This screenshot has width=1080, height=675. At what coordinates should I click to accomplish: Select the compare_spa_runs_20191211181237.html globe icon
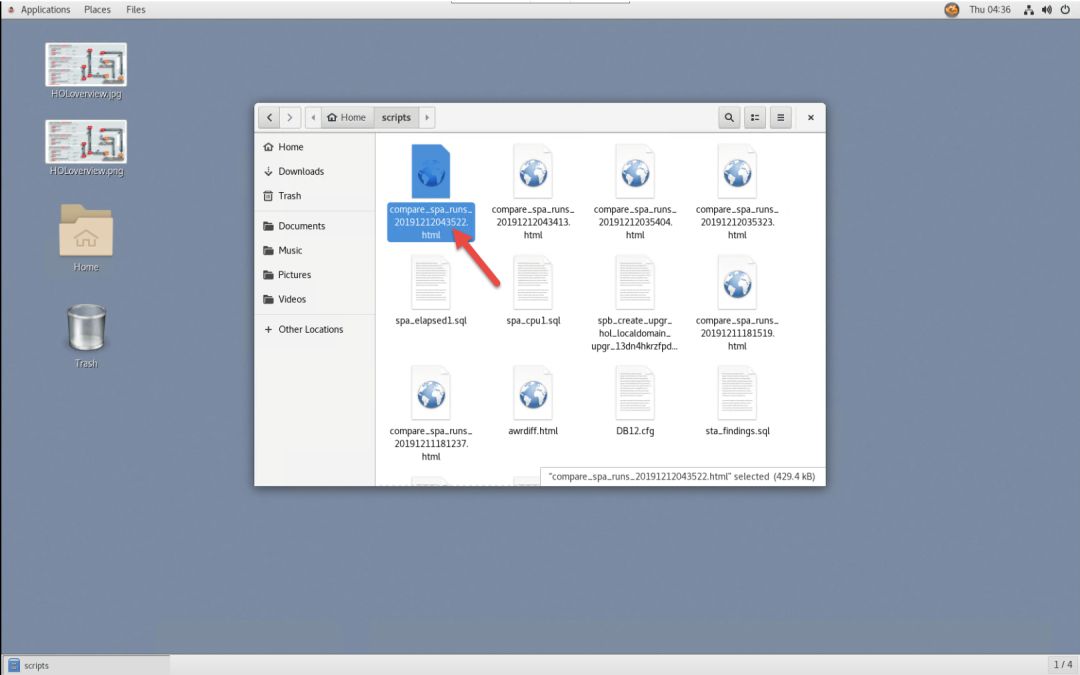tap(430, 393)
